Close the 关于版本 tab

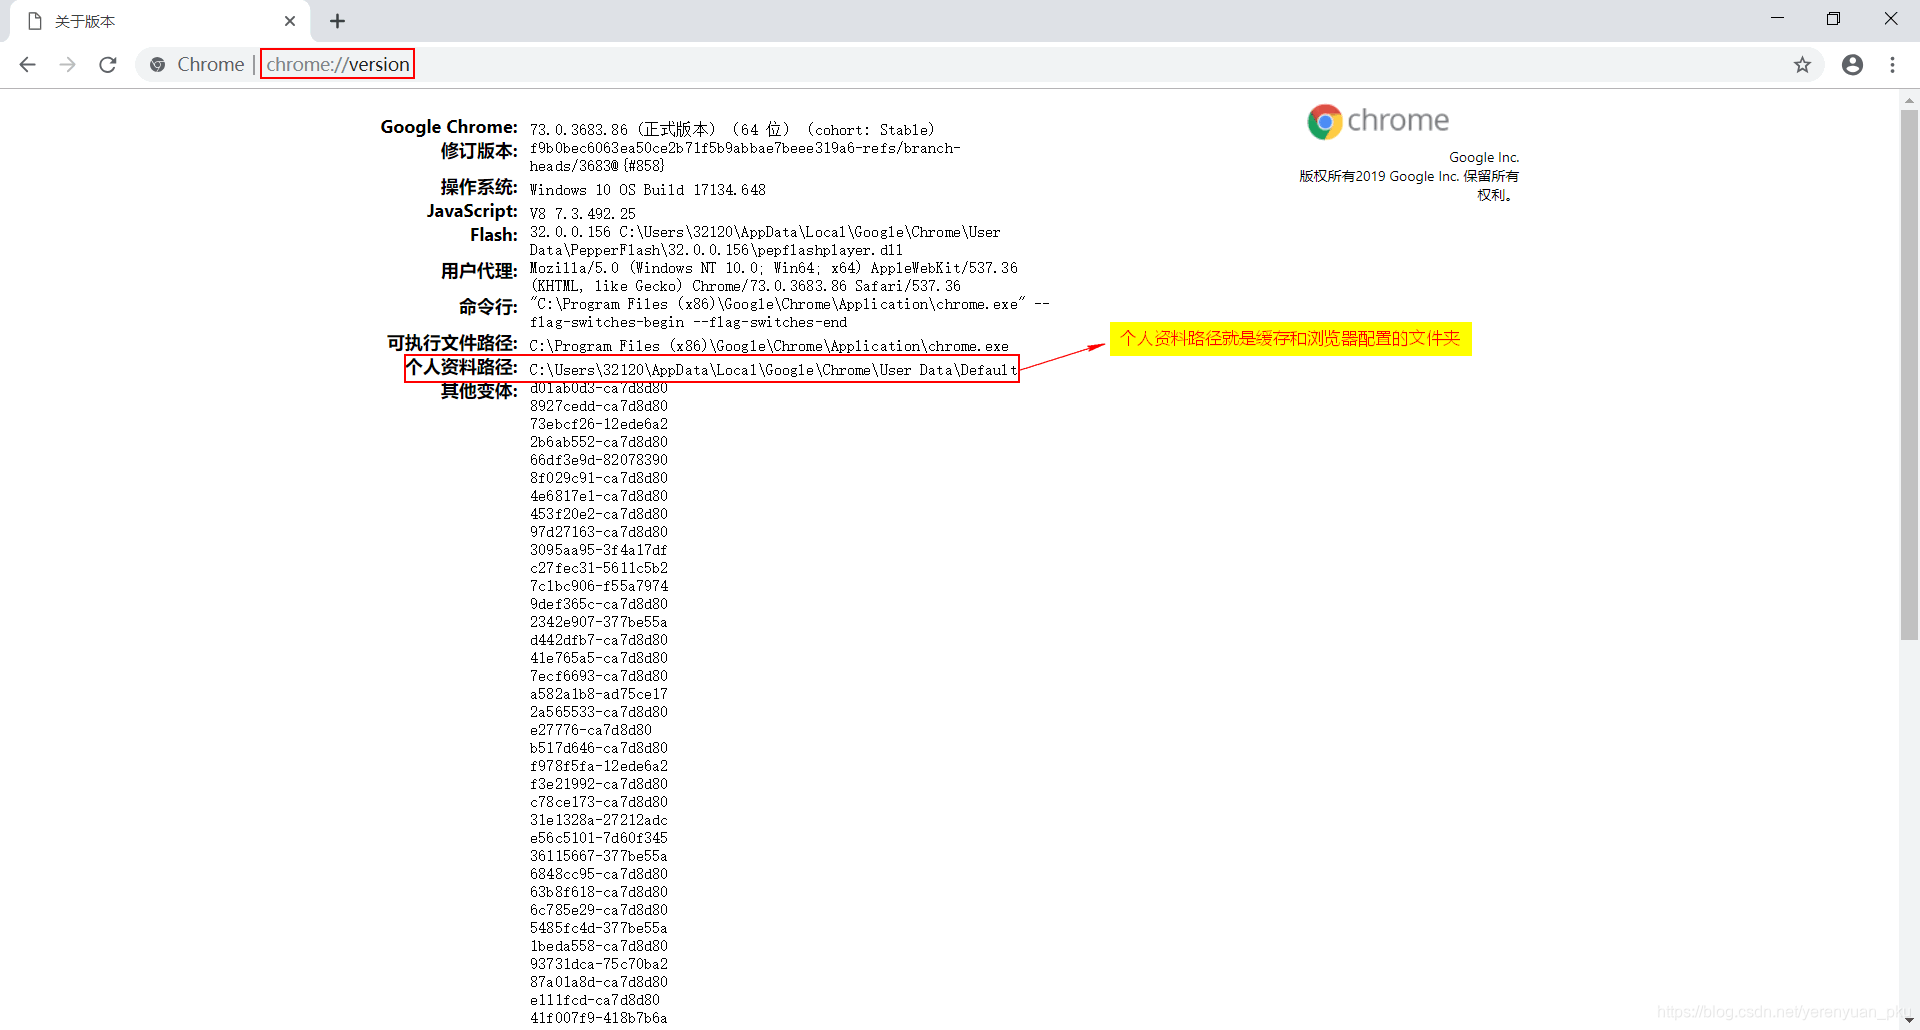(290, 20)
